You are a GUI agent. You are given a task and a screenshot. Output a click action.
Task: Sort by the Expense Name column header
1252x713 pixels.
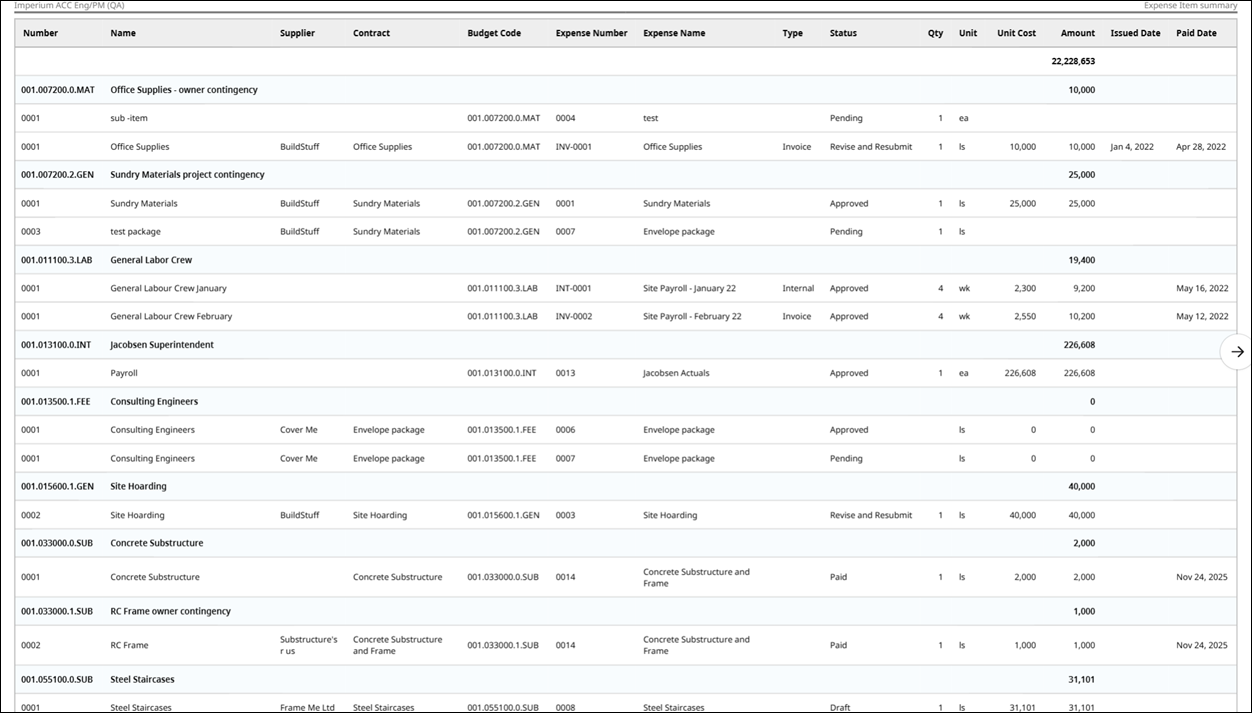(674, 33)
